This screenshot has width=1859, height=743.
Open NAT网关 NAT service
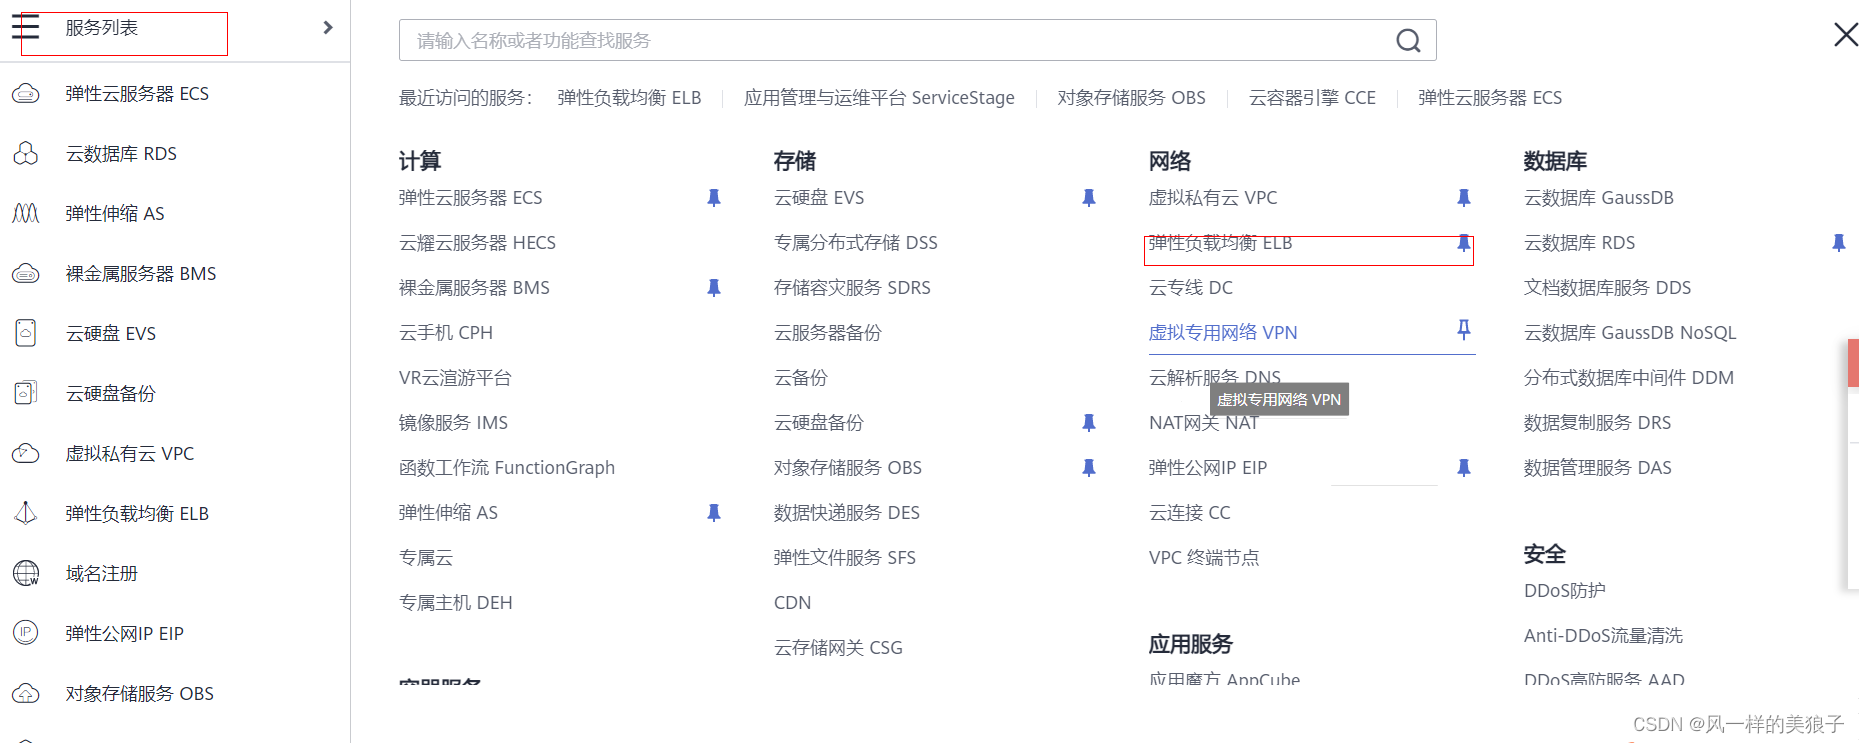[1204, 423]
